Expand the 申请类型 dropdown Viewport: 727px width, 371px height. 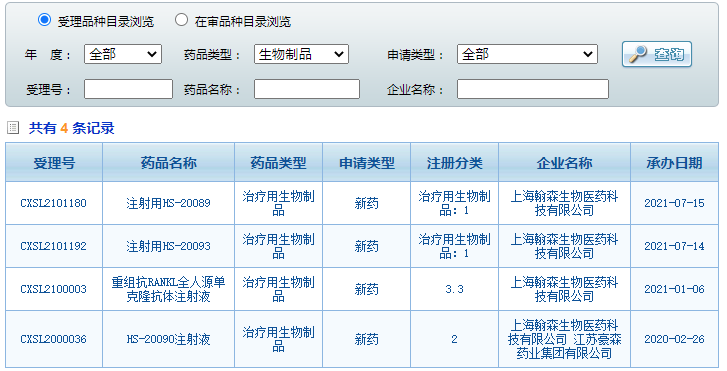click(x=527, y=54)
